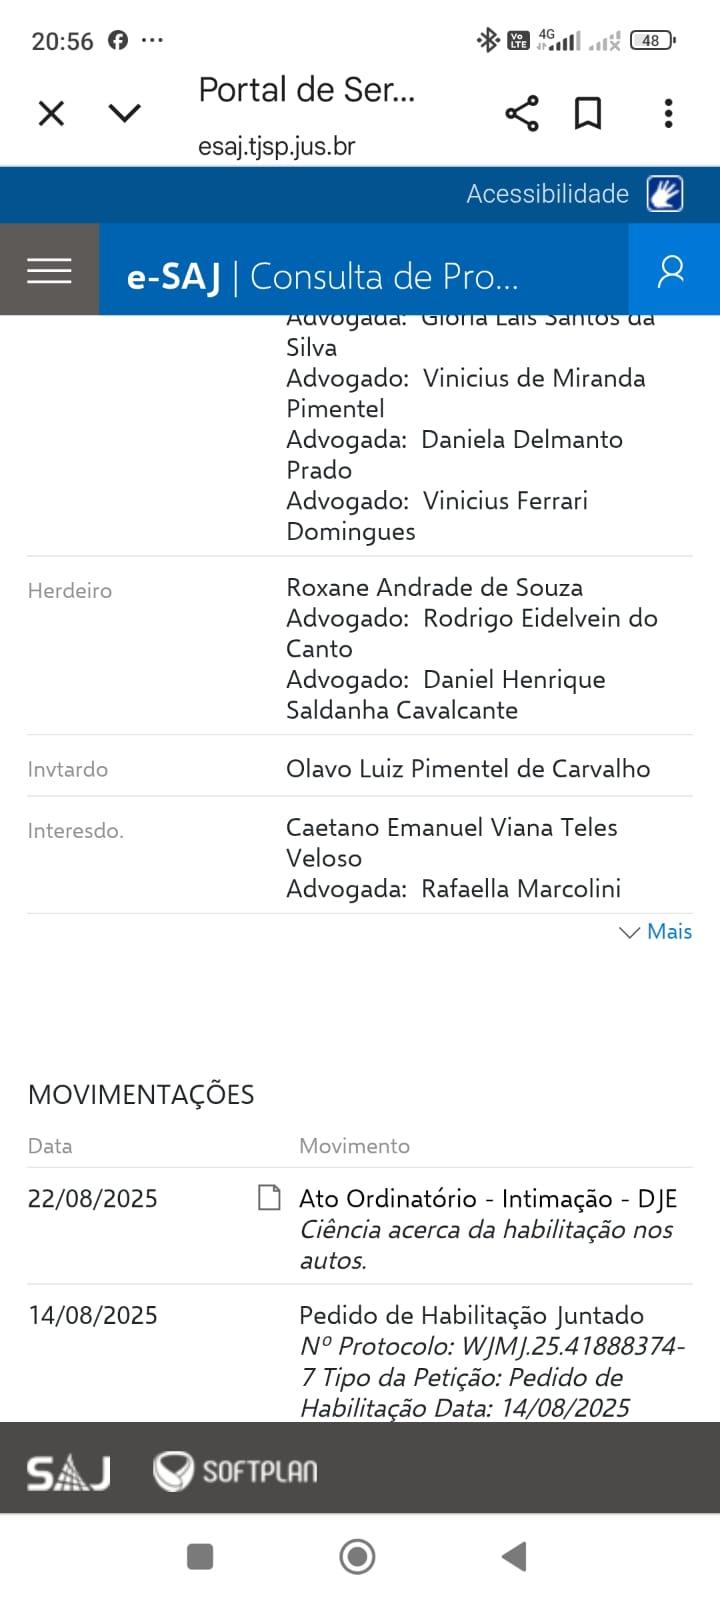
Task: Open the Acessibilidade link
Action: coord(547,194)
